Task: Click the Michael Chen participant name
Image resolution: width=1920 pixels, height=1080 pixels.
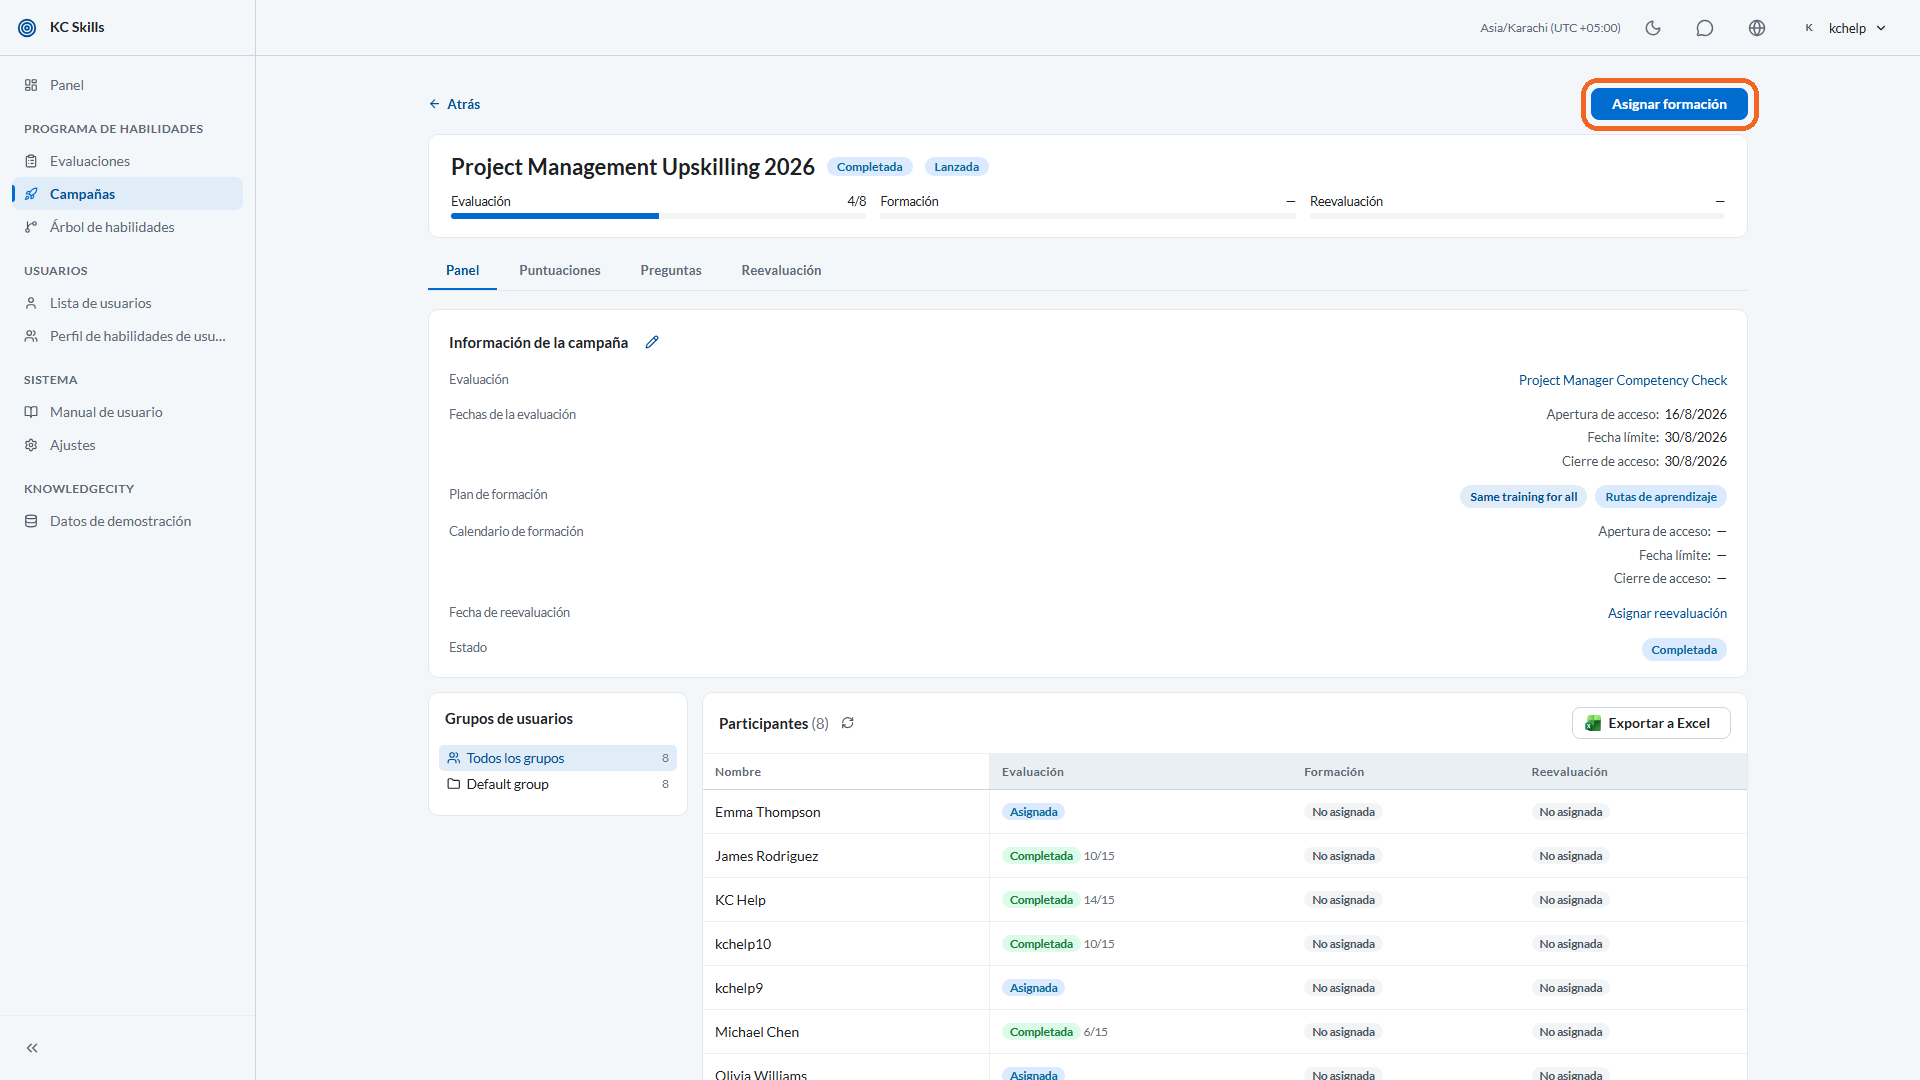Action: point(757,1032)
